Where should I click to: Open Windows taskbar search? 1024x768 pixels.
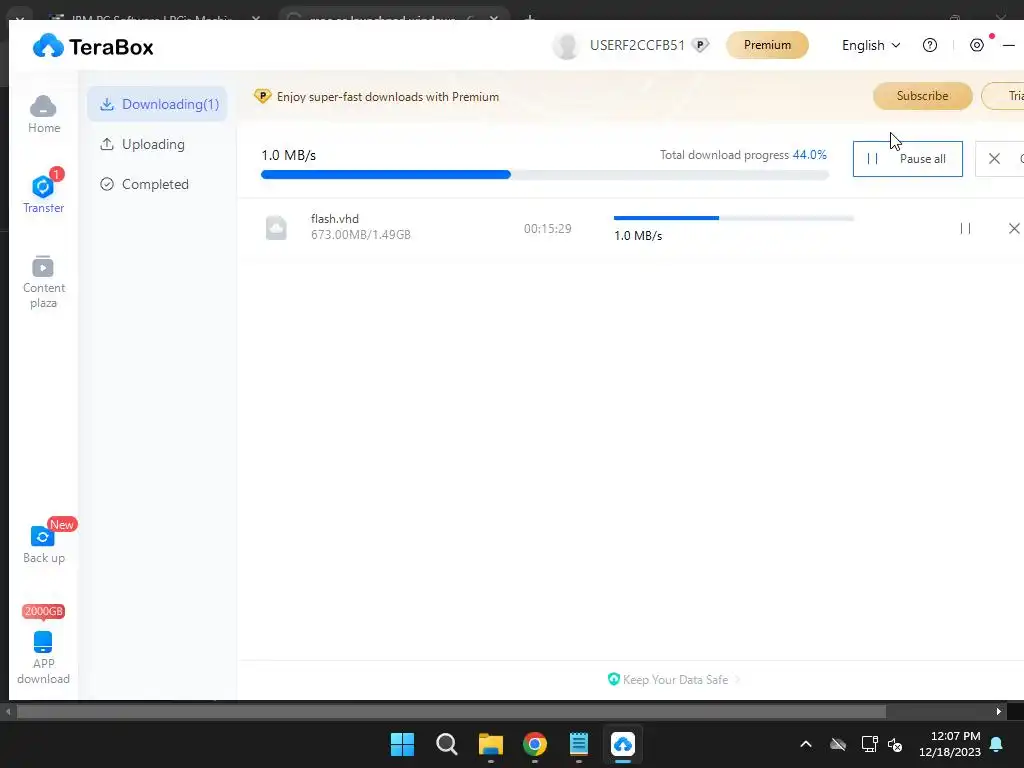[447, 744]
